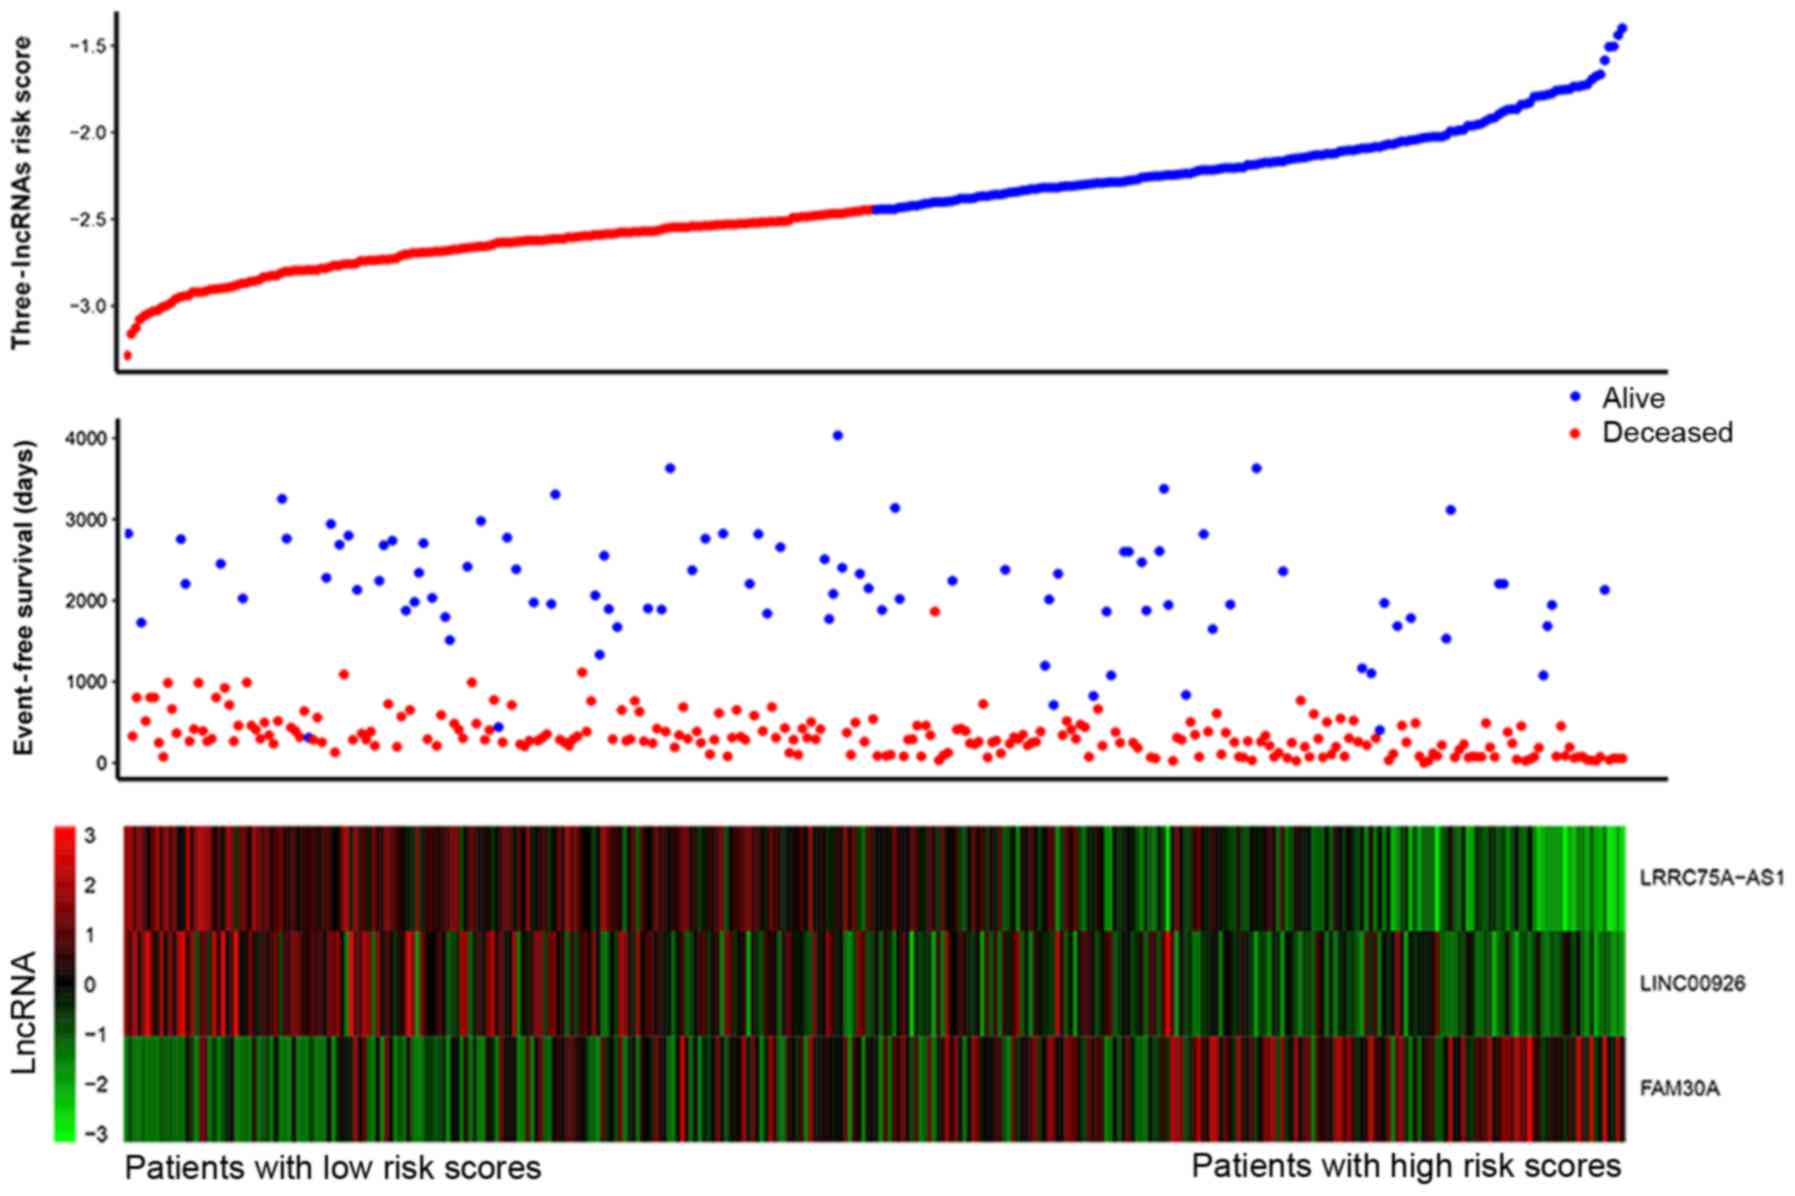The image size is (1795, 1196).
Task: Click the leftmost blue dot in survival plot
Action: coord(127,534)
